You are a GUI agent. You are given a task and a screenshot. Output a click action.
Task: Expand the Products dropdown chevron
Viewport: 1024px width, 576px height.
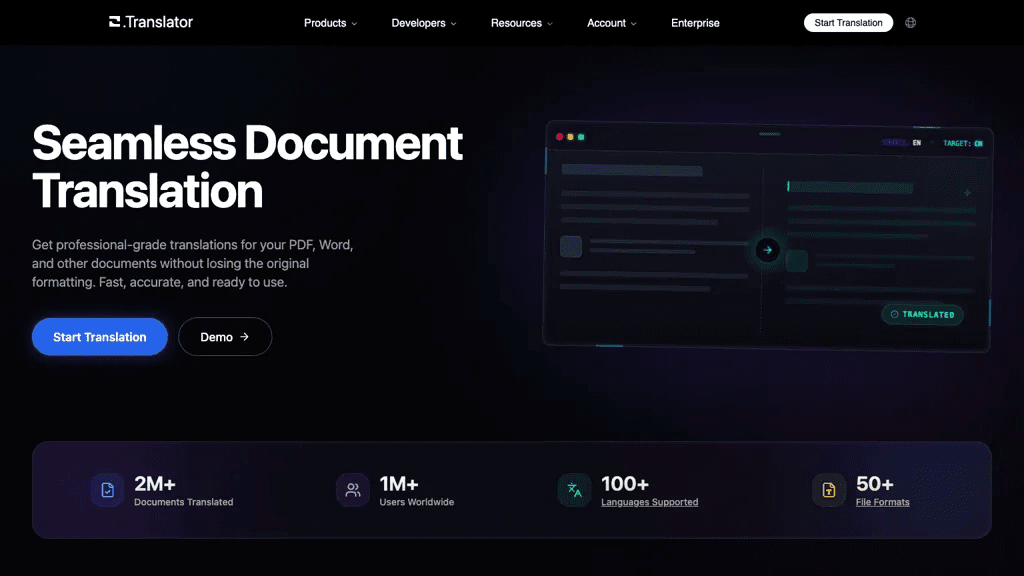point(355,24)
